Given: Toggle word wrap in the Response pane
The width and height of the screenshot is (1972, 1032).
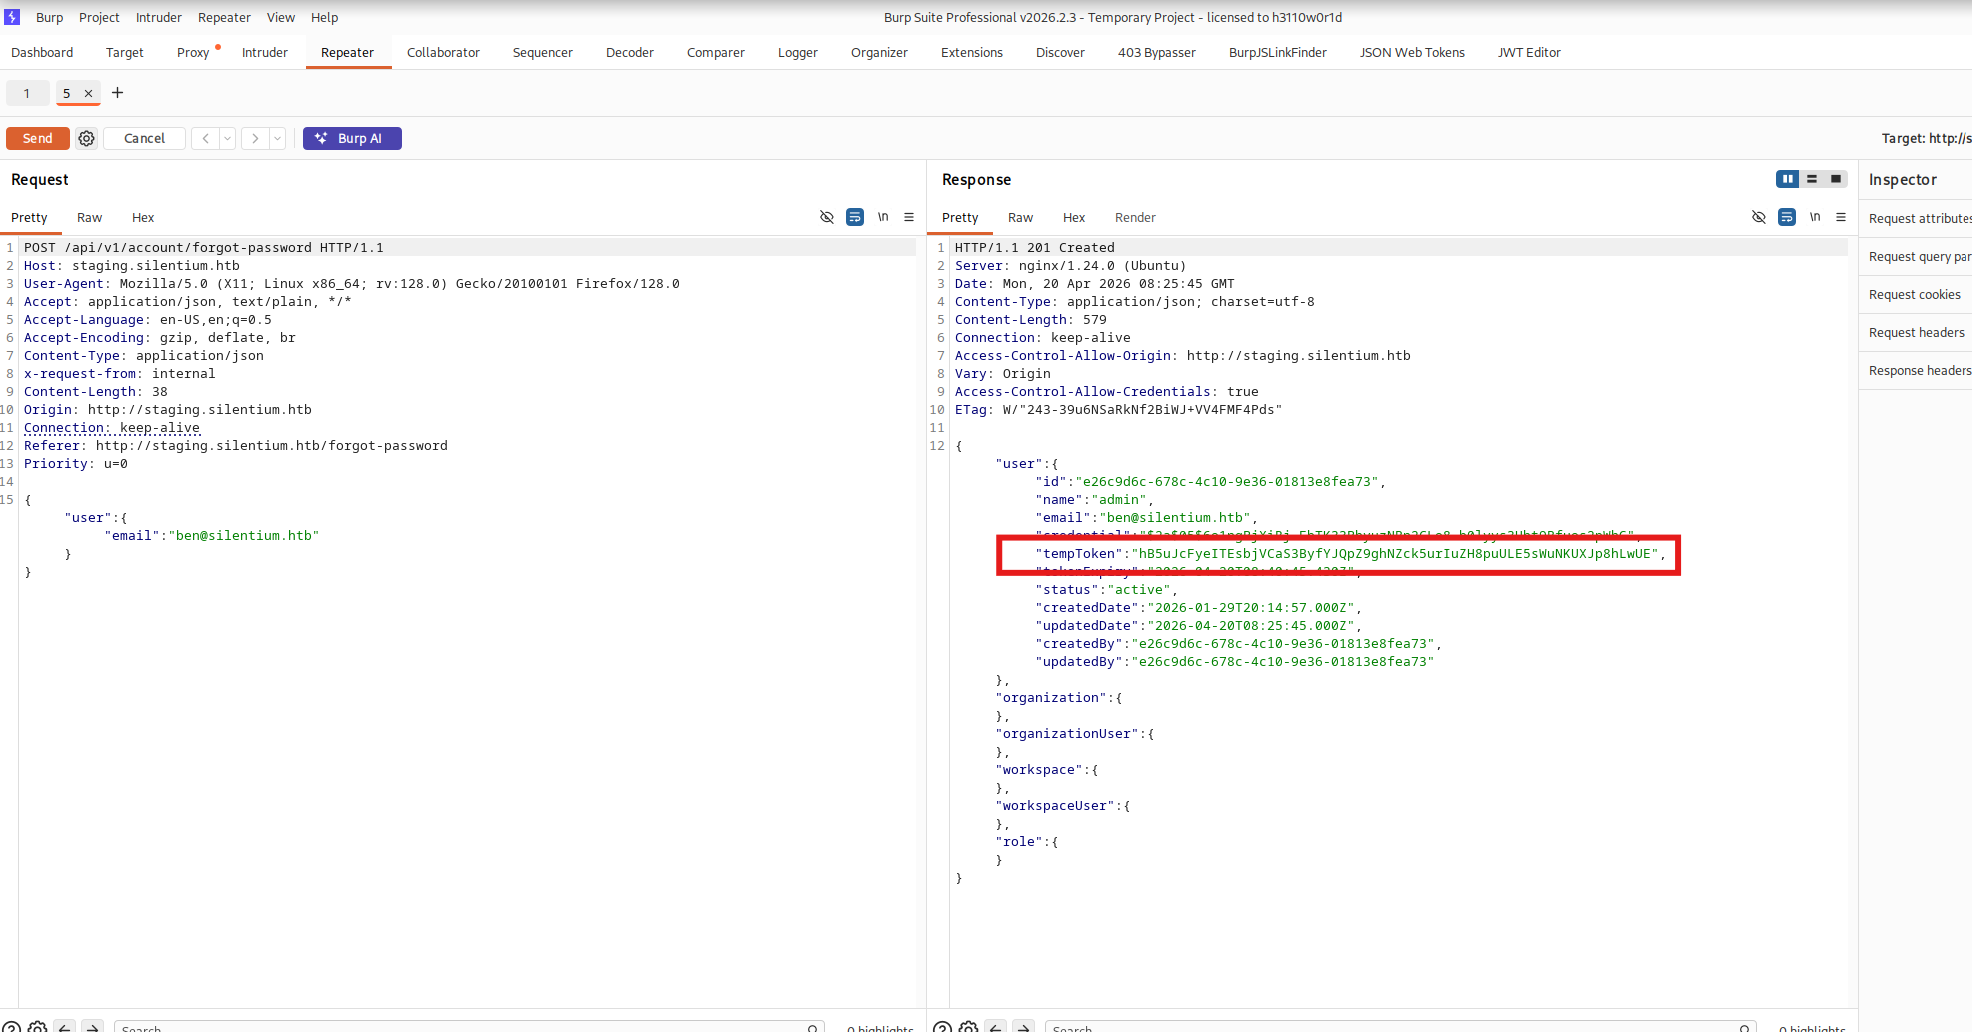Looking at the screenshot, I should click(1787, 217).
